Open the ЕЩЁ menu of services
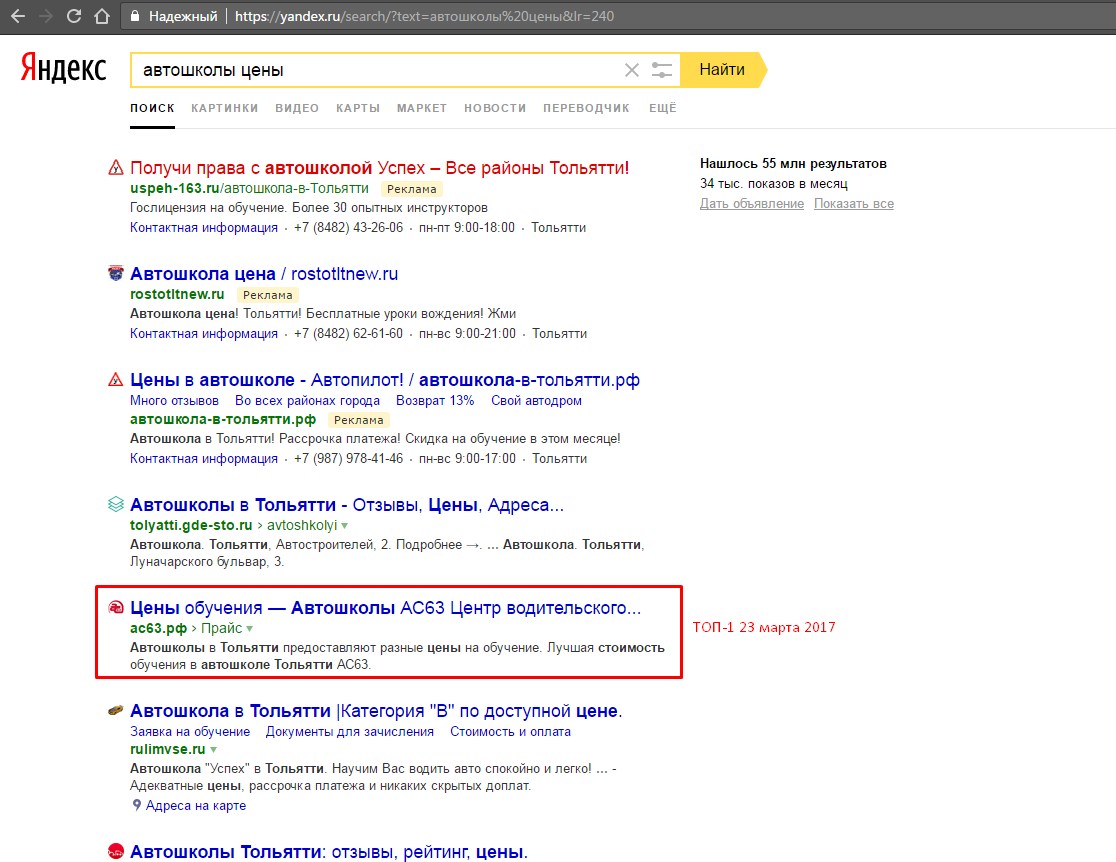This screenshot has width=1116, height=862. [663, 108]
